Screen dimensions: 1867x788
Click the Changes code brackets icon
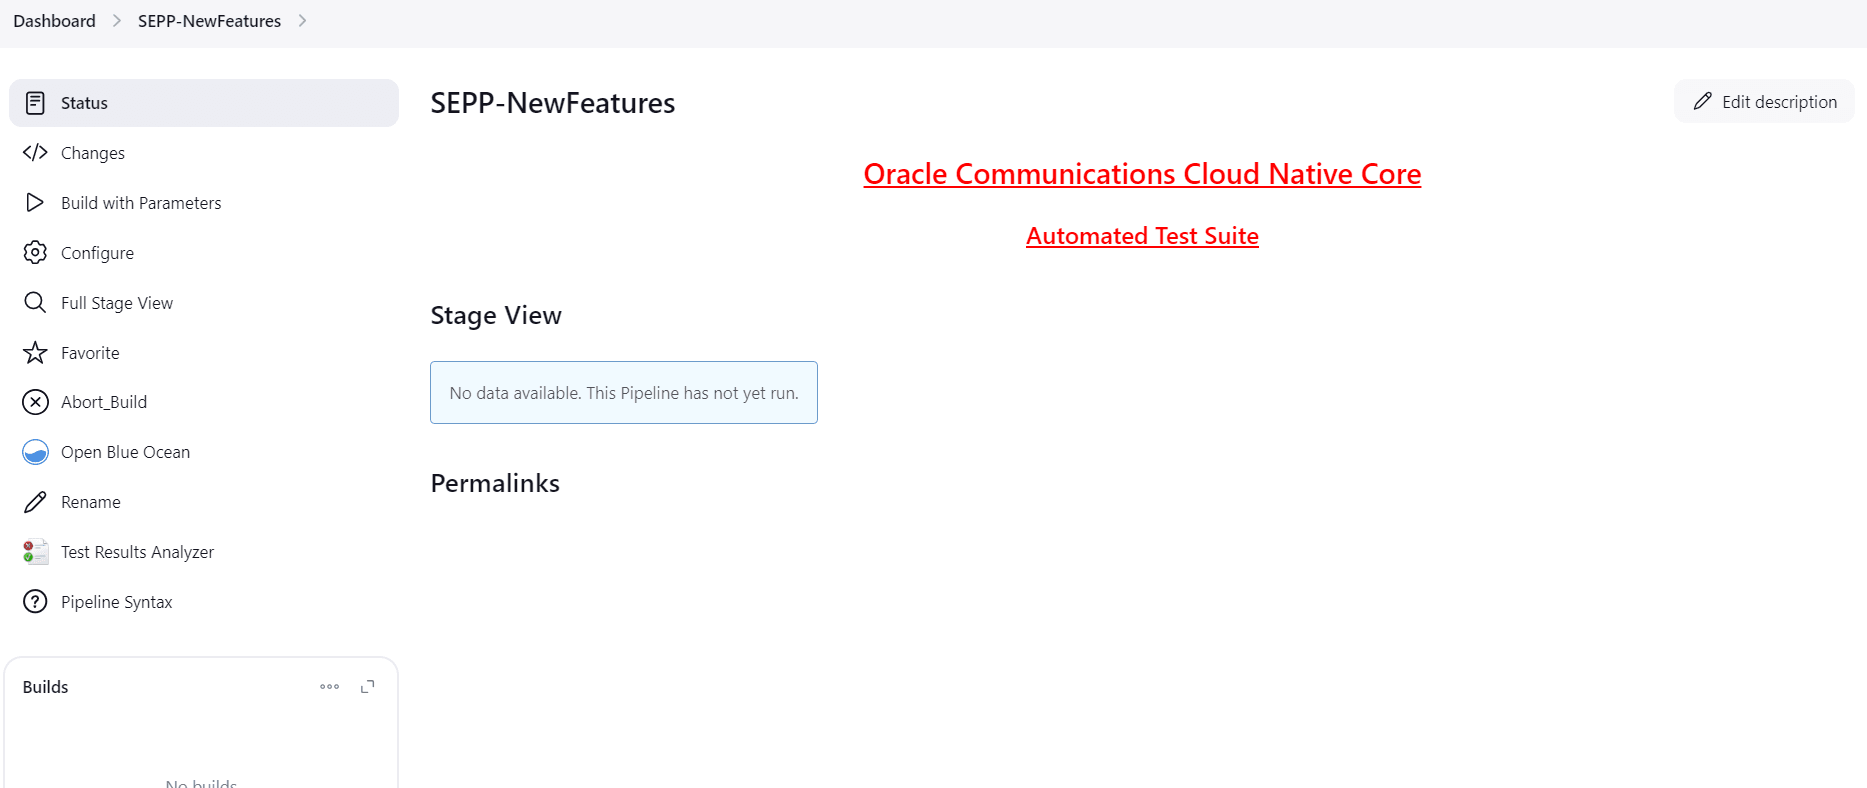point(35,153)
